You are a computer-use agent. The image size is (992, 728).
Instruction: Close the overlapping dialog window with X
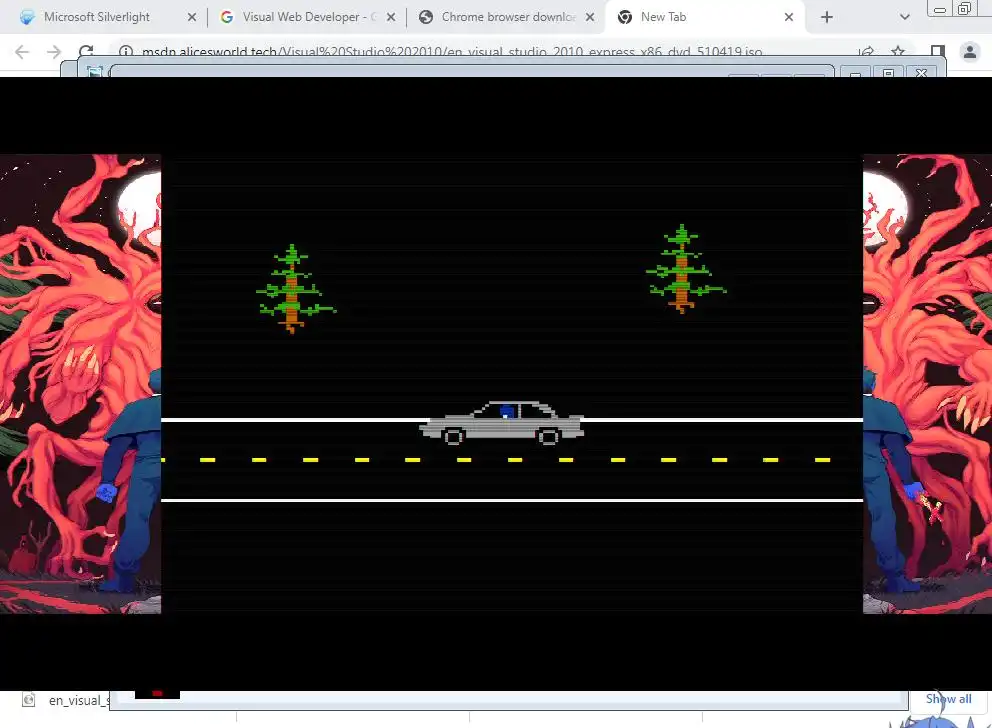921,73
